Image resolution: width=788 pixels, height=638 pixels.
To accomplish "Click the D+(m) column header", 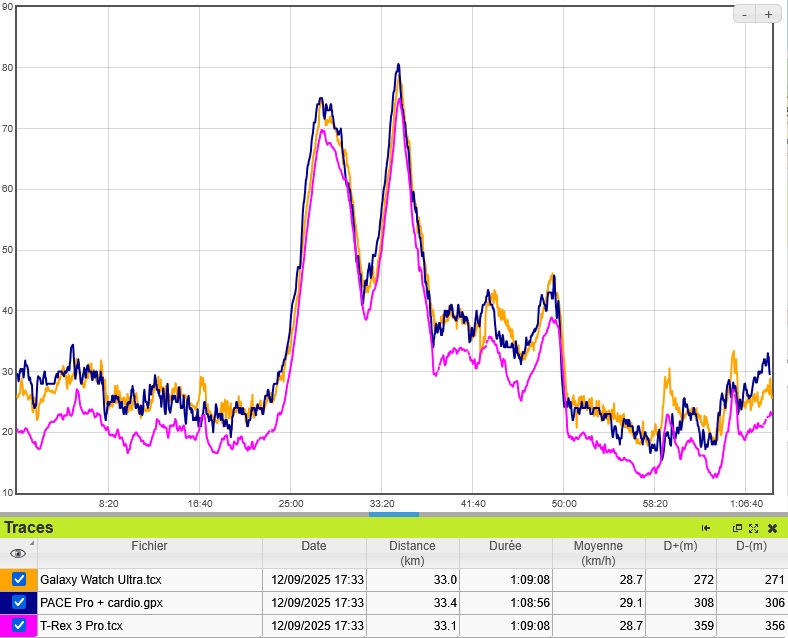I will point(680,547).
